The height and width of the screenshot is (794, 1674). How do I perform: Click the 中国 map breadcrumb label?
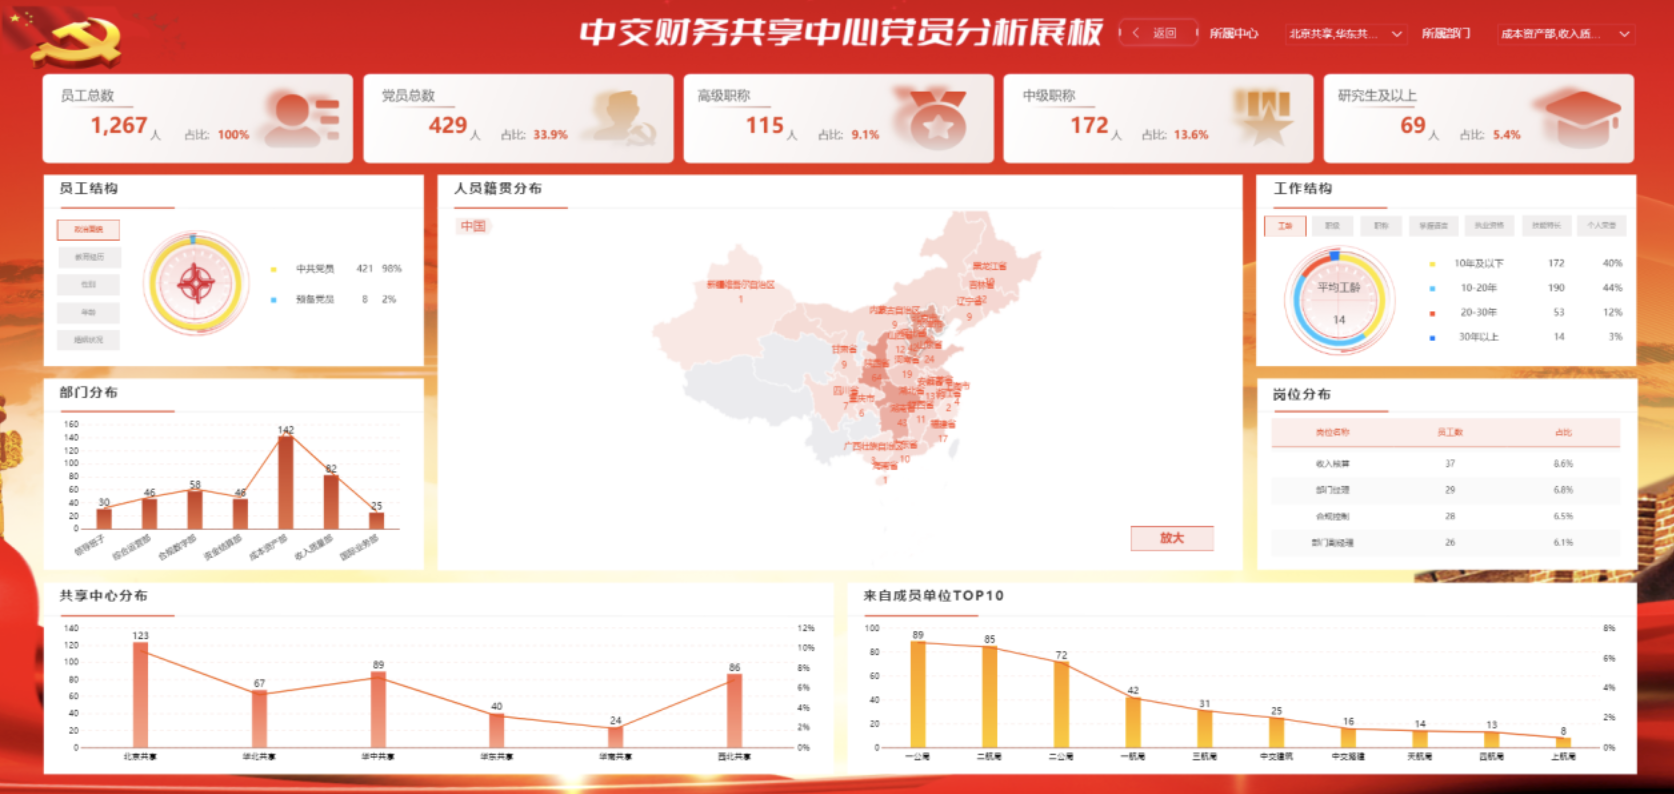click(473, 226)
